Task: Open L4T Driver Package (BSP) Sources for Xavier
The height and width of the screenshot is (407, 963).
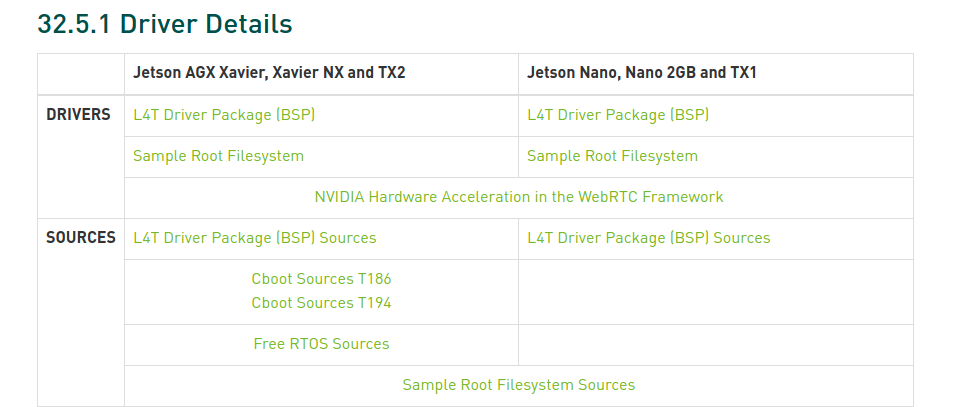Action: click(x=254, y=238)
